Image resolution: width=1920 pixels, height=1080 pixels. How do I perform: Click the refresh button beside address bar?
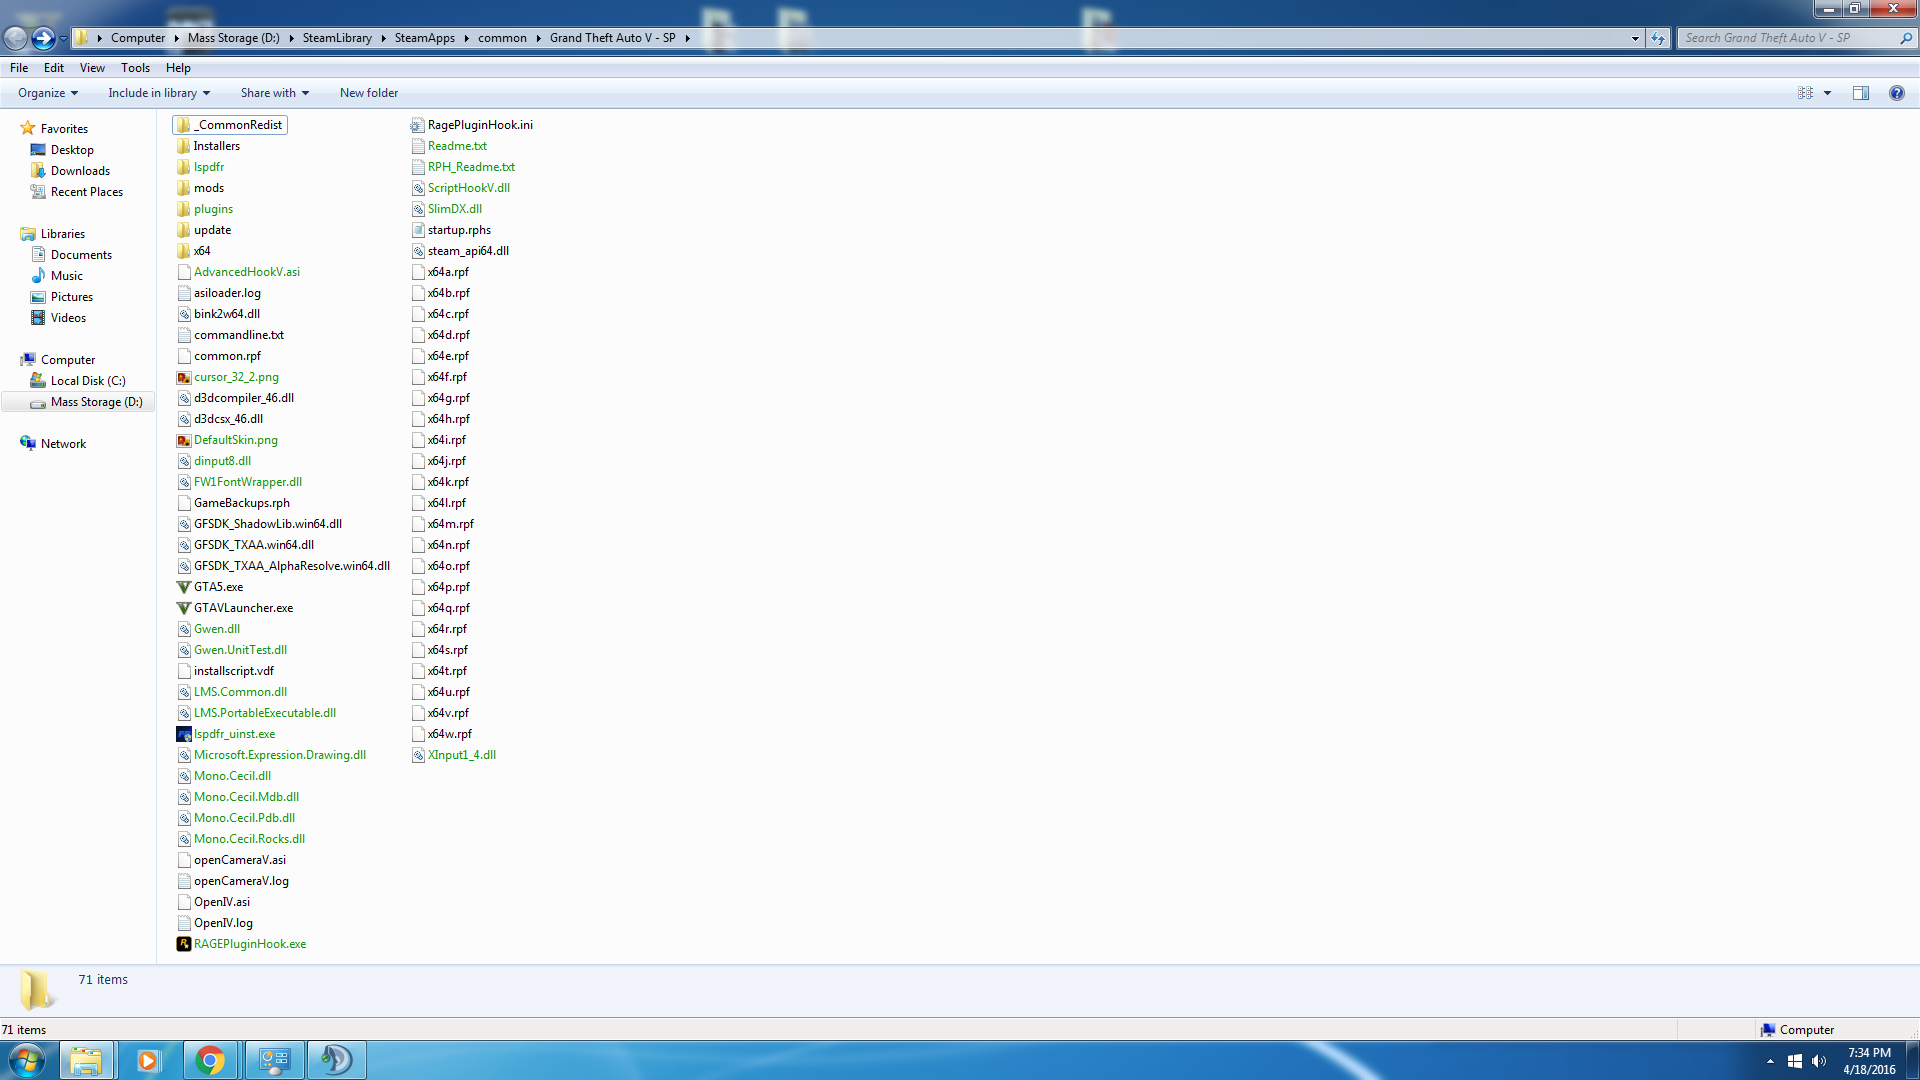[x=1658, y=38]
